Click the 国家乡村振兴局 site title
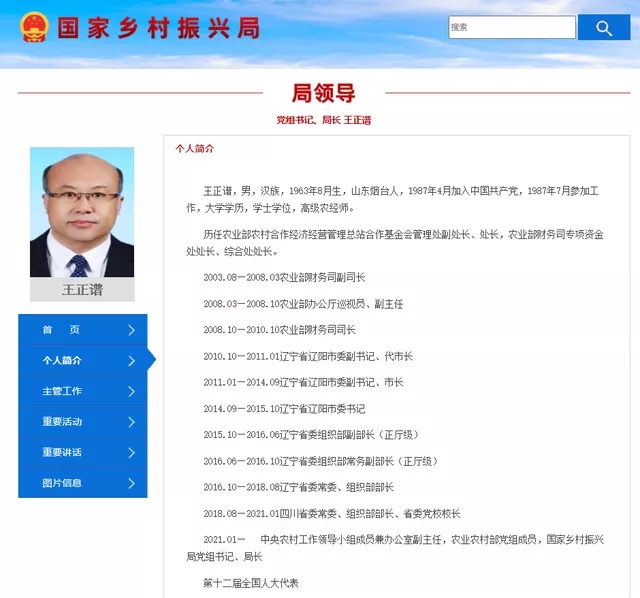 [156, 28]
